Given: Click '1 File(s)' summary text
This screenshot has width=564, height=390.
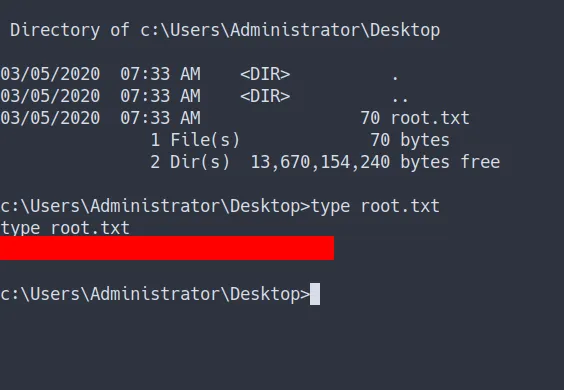Looking at the screenshot, I should 195,140.
